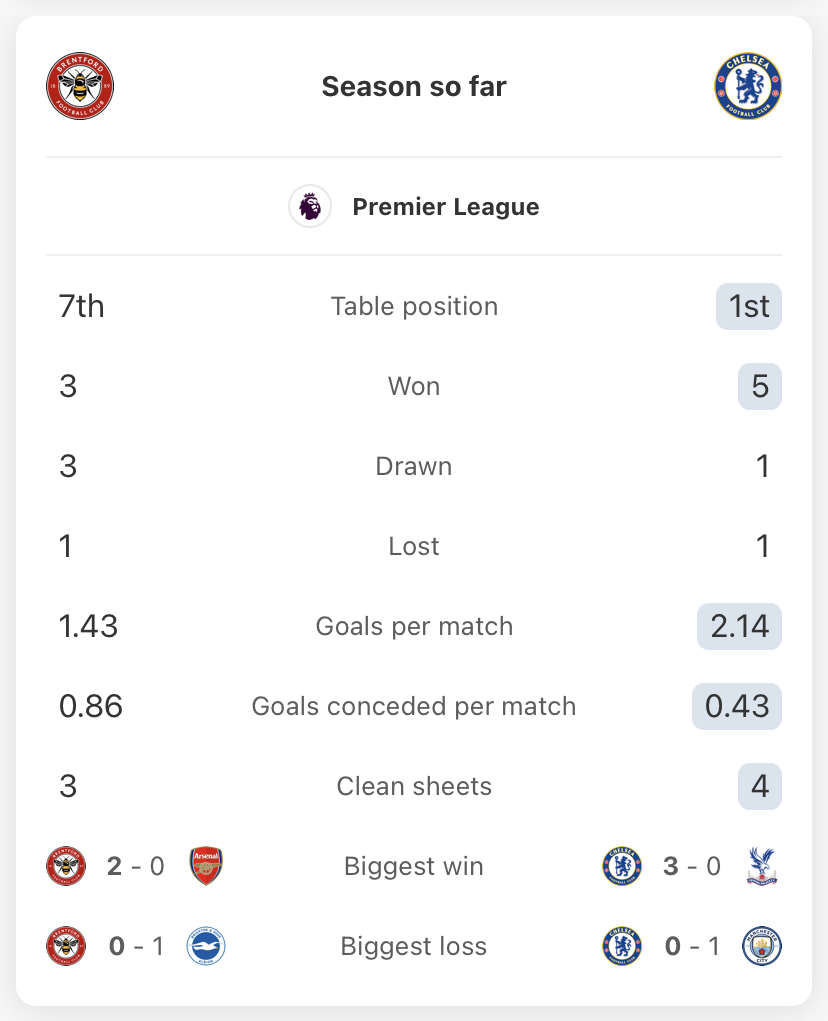828x1021 pixels.
Task: Select the highlighted 4 clean sheets value
Action: tap(760, 786)
